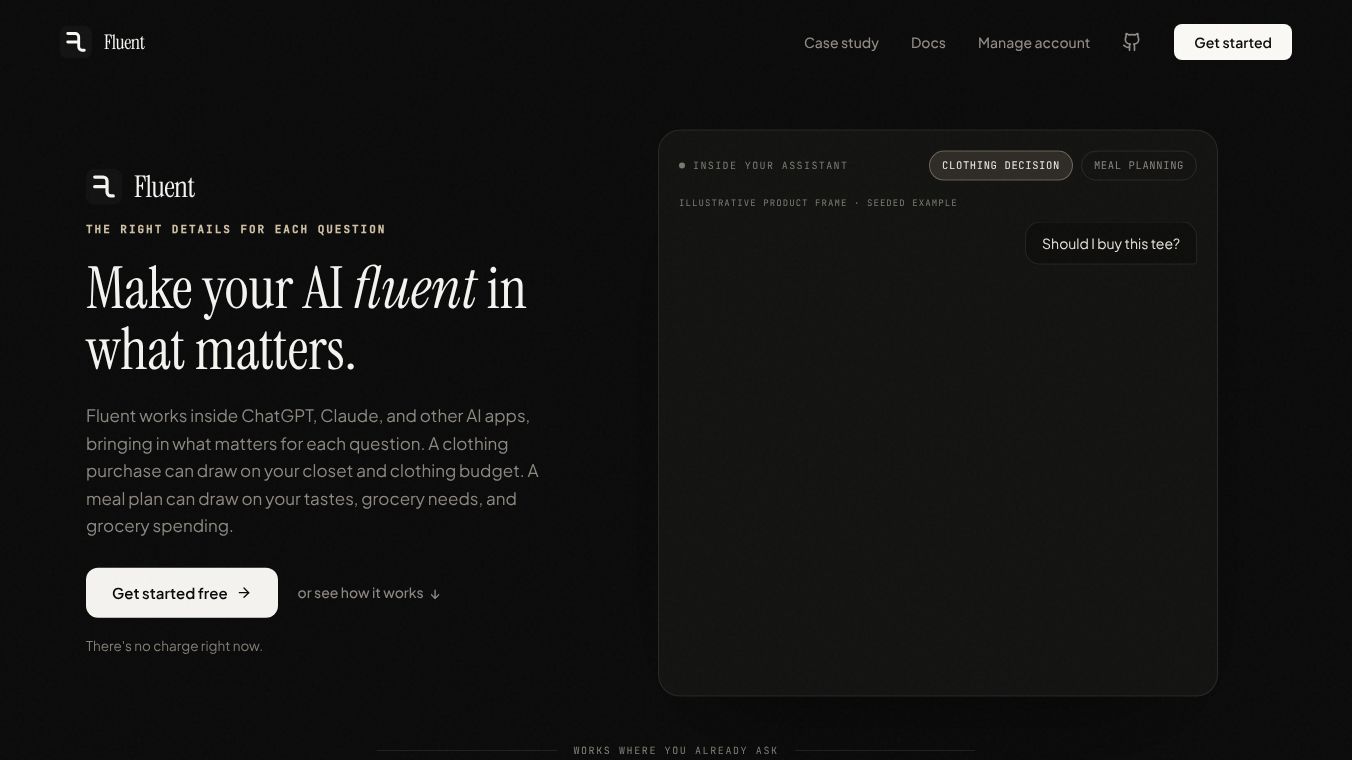The height and width of the screenshot is (760, 1352).
Task: Click the large 'Fluent' wordmark above the tagline
Action: [165, 187]
